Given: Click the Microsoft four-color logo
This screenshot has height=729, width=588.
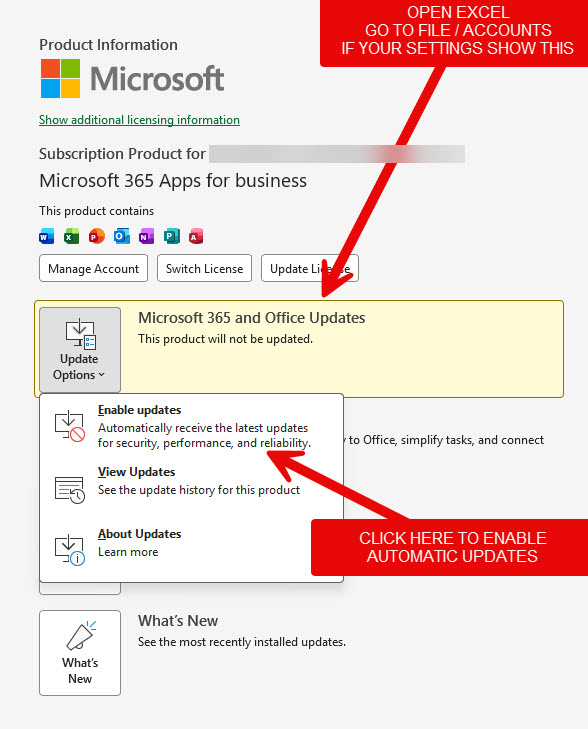Looking at the screenshot, I should tap(60, 79).
